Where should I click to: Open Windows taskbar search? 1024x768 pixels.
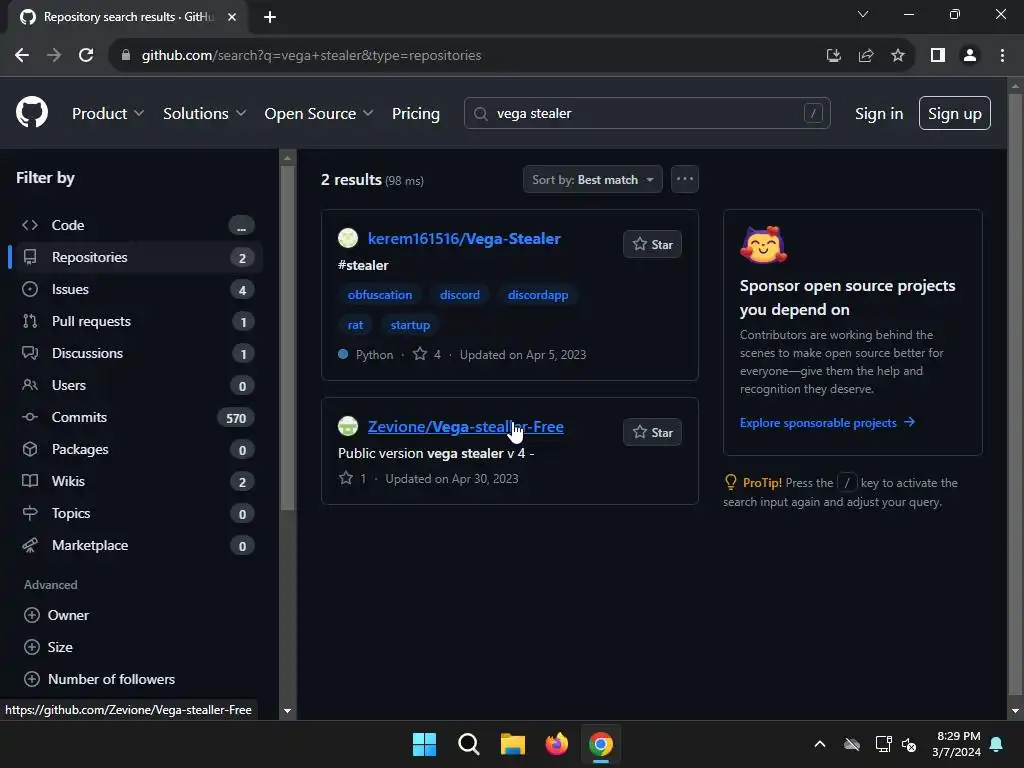(469, 744)
